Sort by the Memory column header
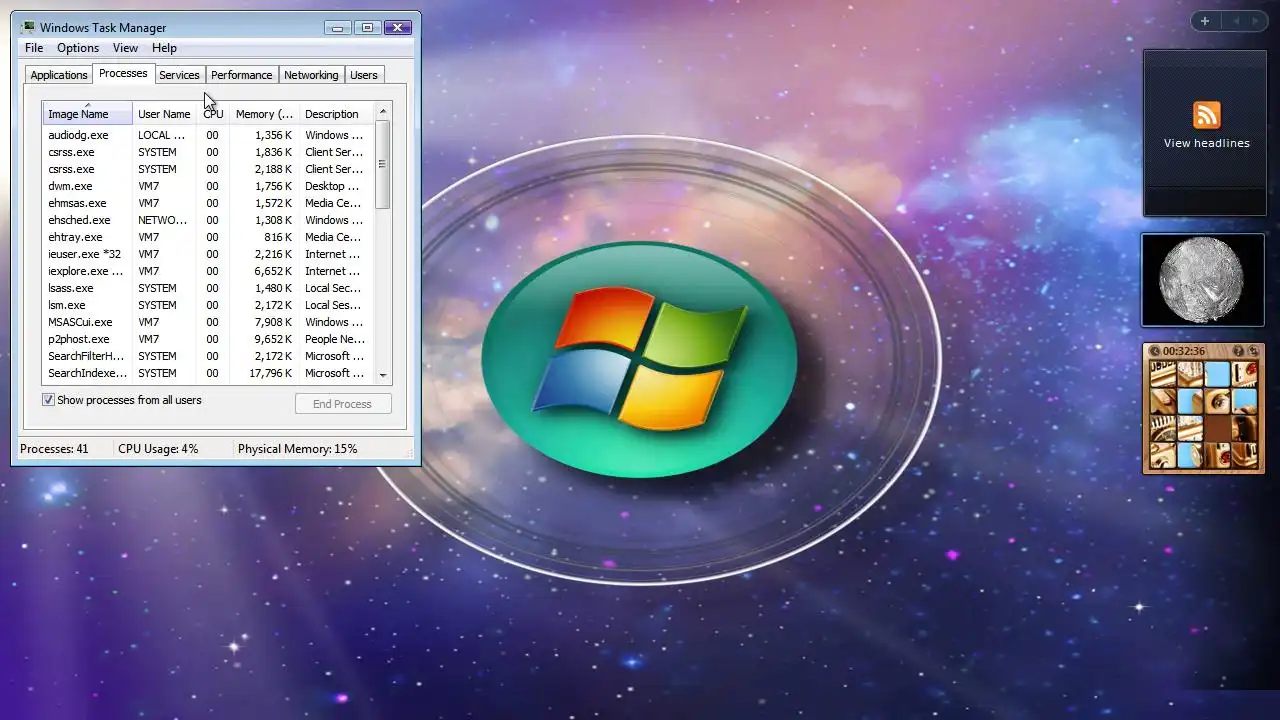 pos(264,114)
